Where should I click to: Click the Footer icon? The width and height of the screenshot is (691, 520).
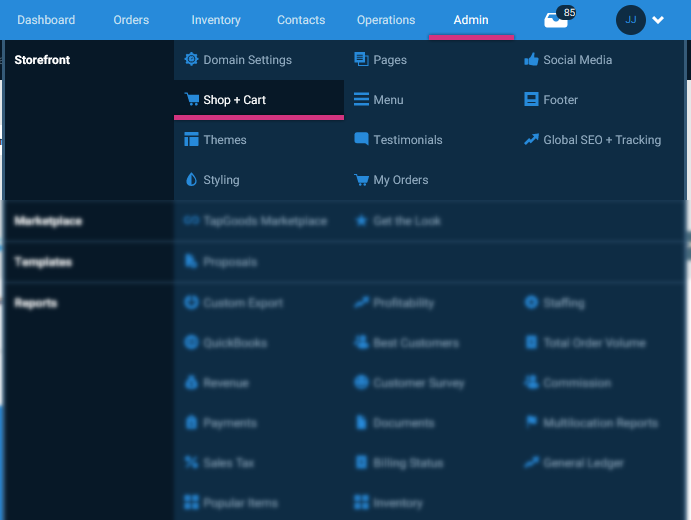pos(531,99)
